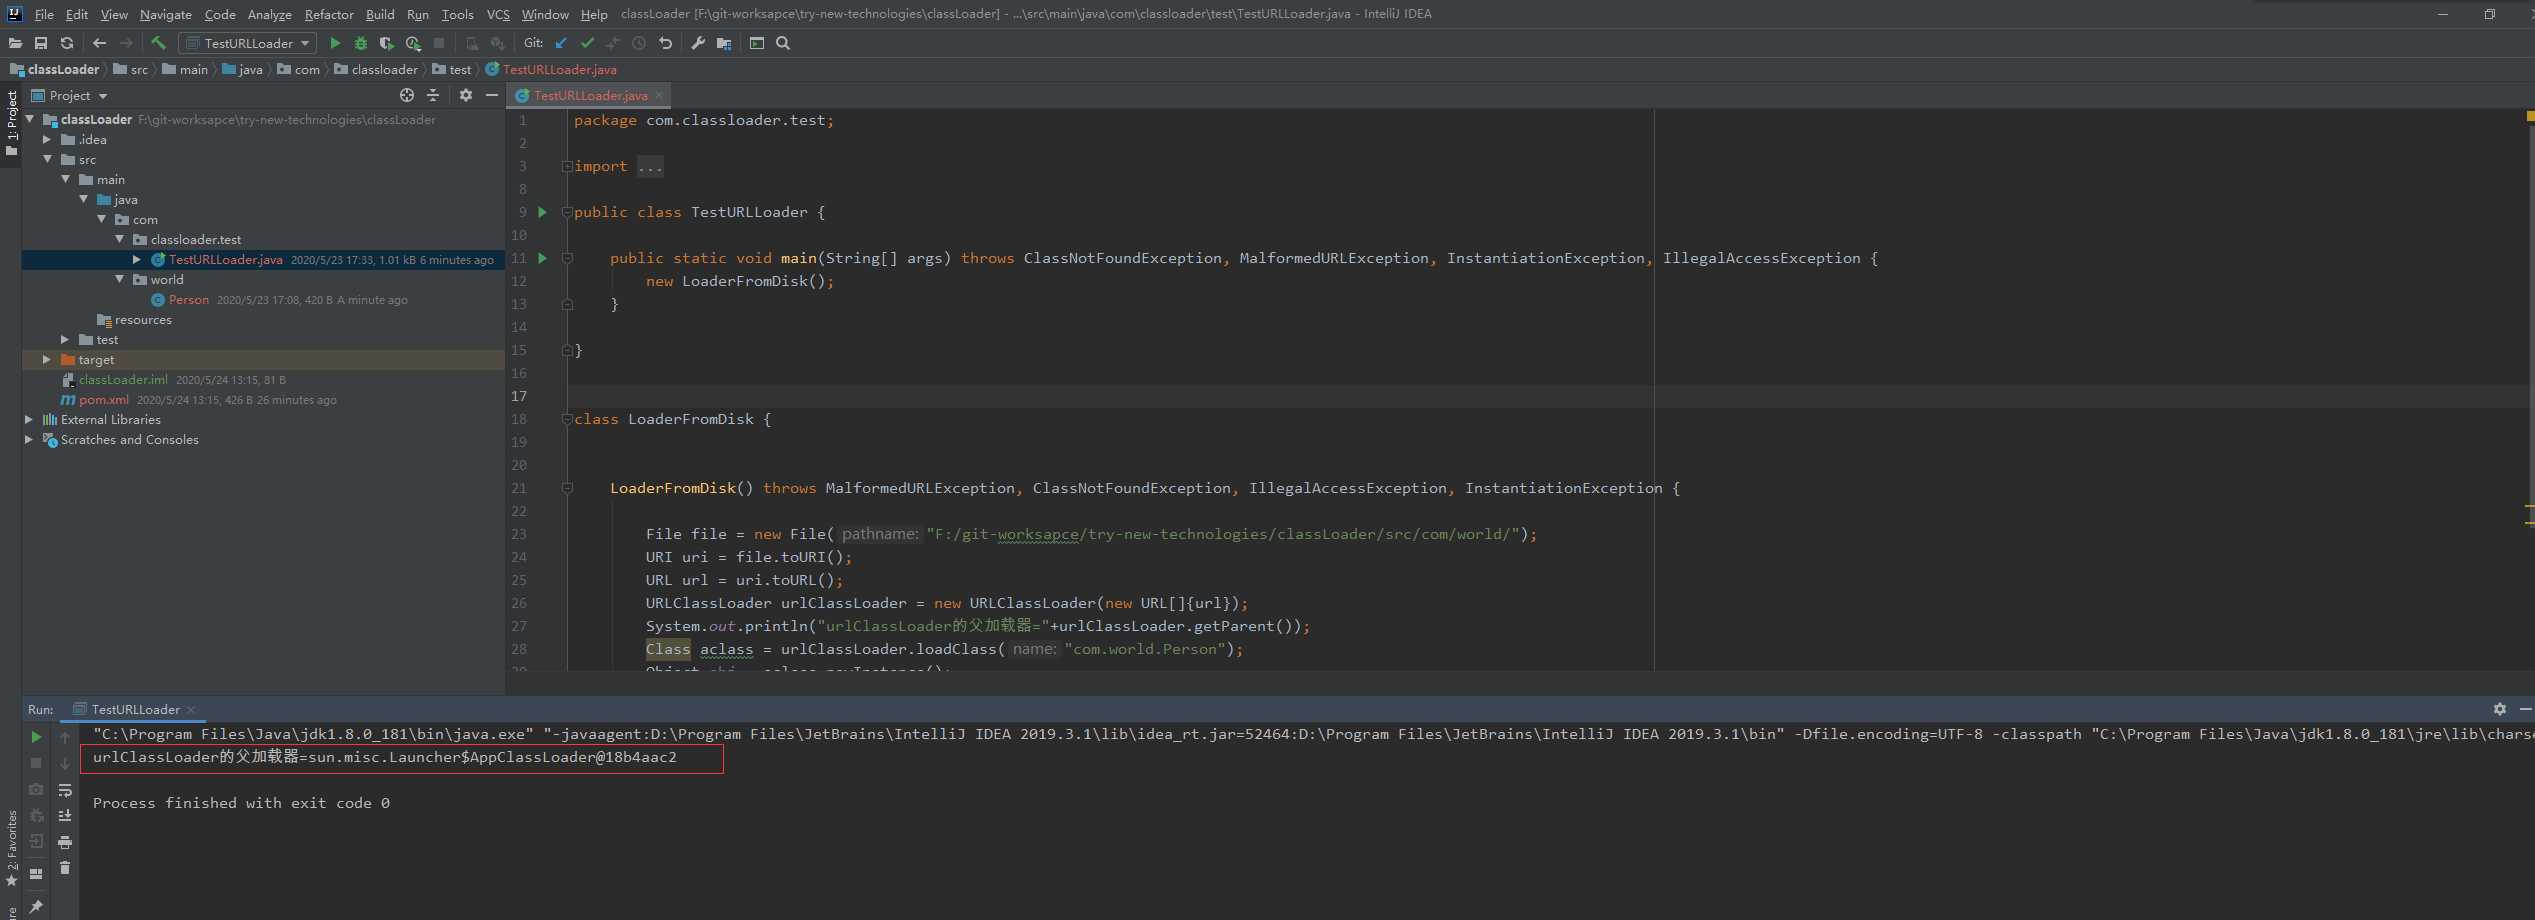
Task: Select pom.xml in project tree
Action: coord(104,399)
